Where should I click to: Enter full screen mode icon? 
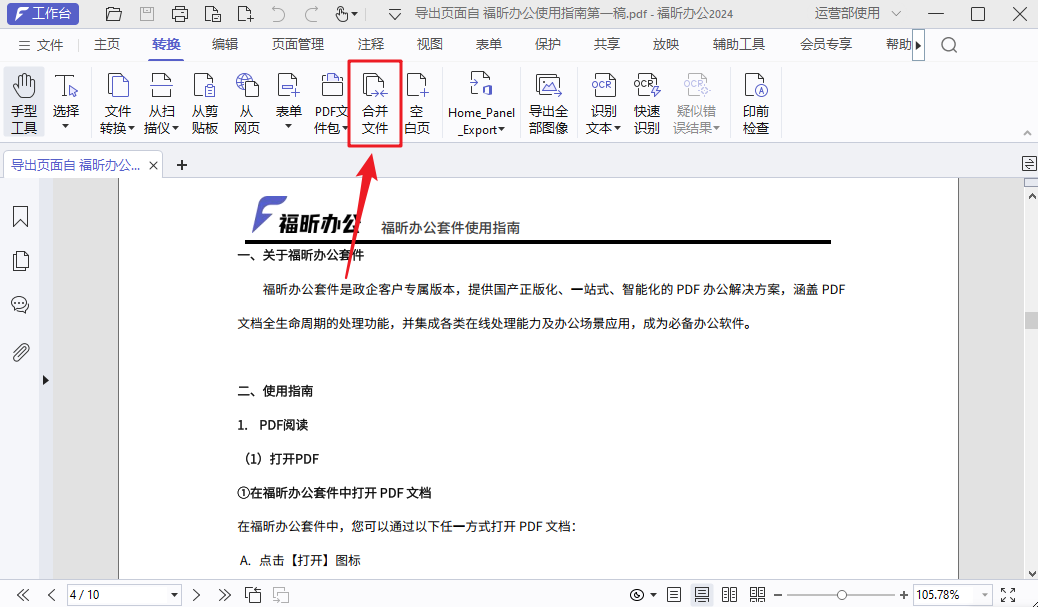1008,595
